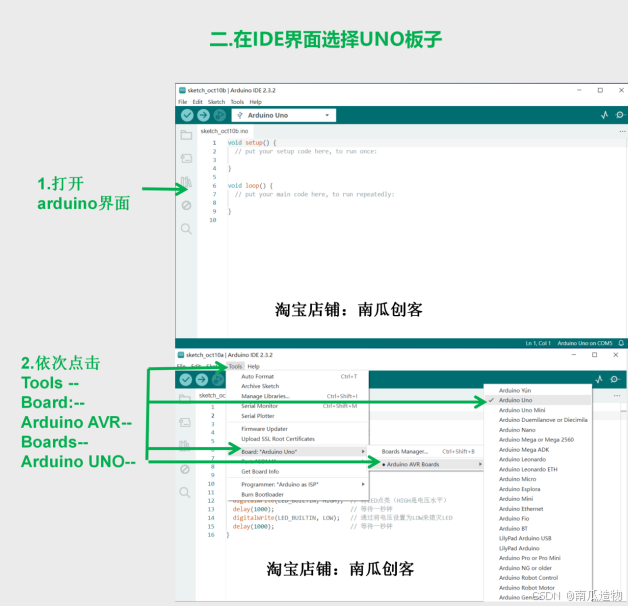Click highlighted Tools menu in lower IDE window
The height and width of the screenshot is (607, 628).
click(x=236, y=366)
